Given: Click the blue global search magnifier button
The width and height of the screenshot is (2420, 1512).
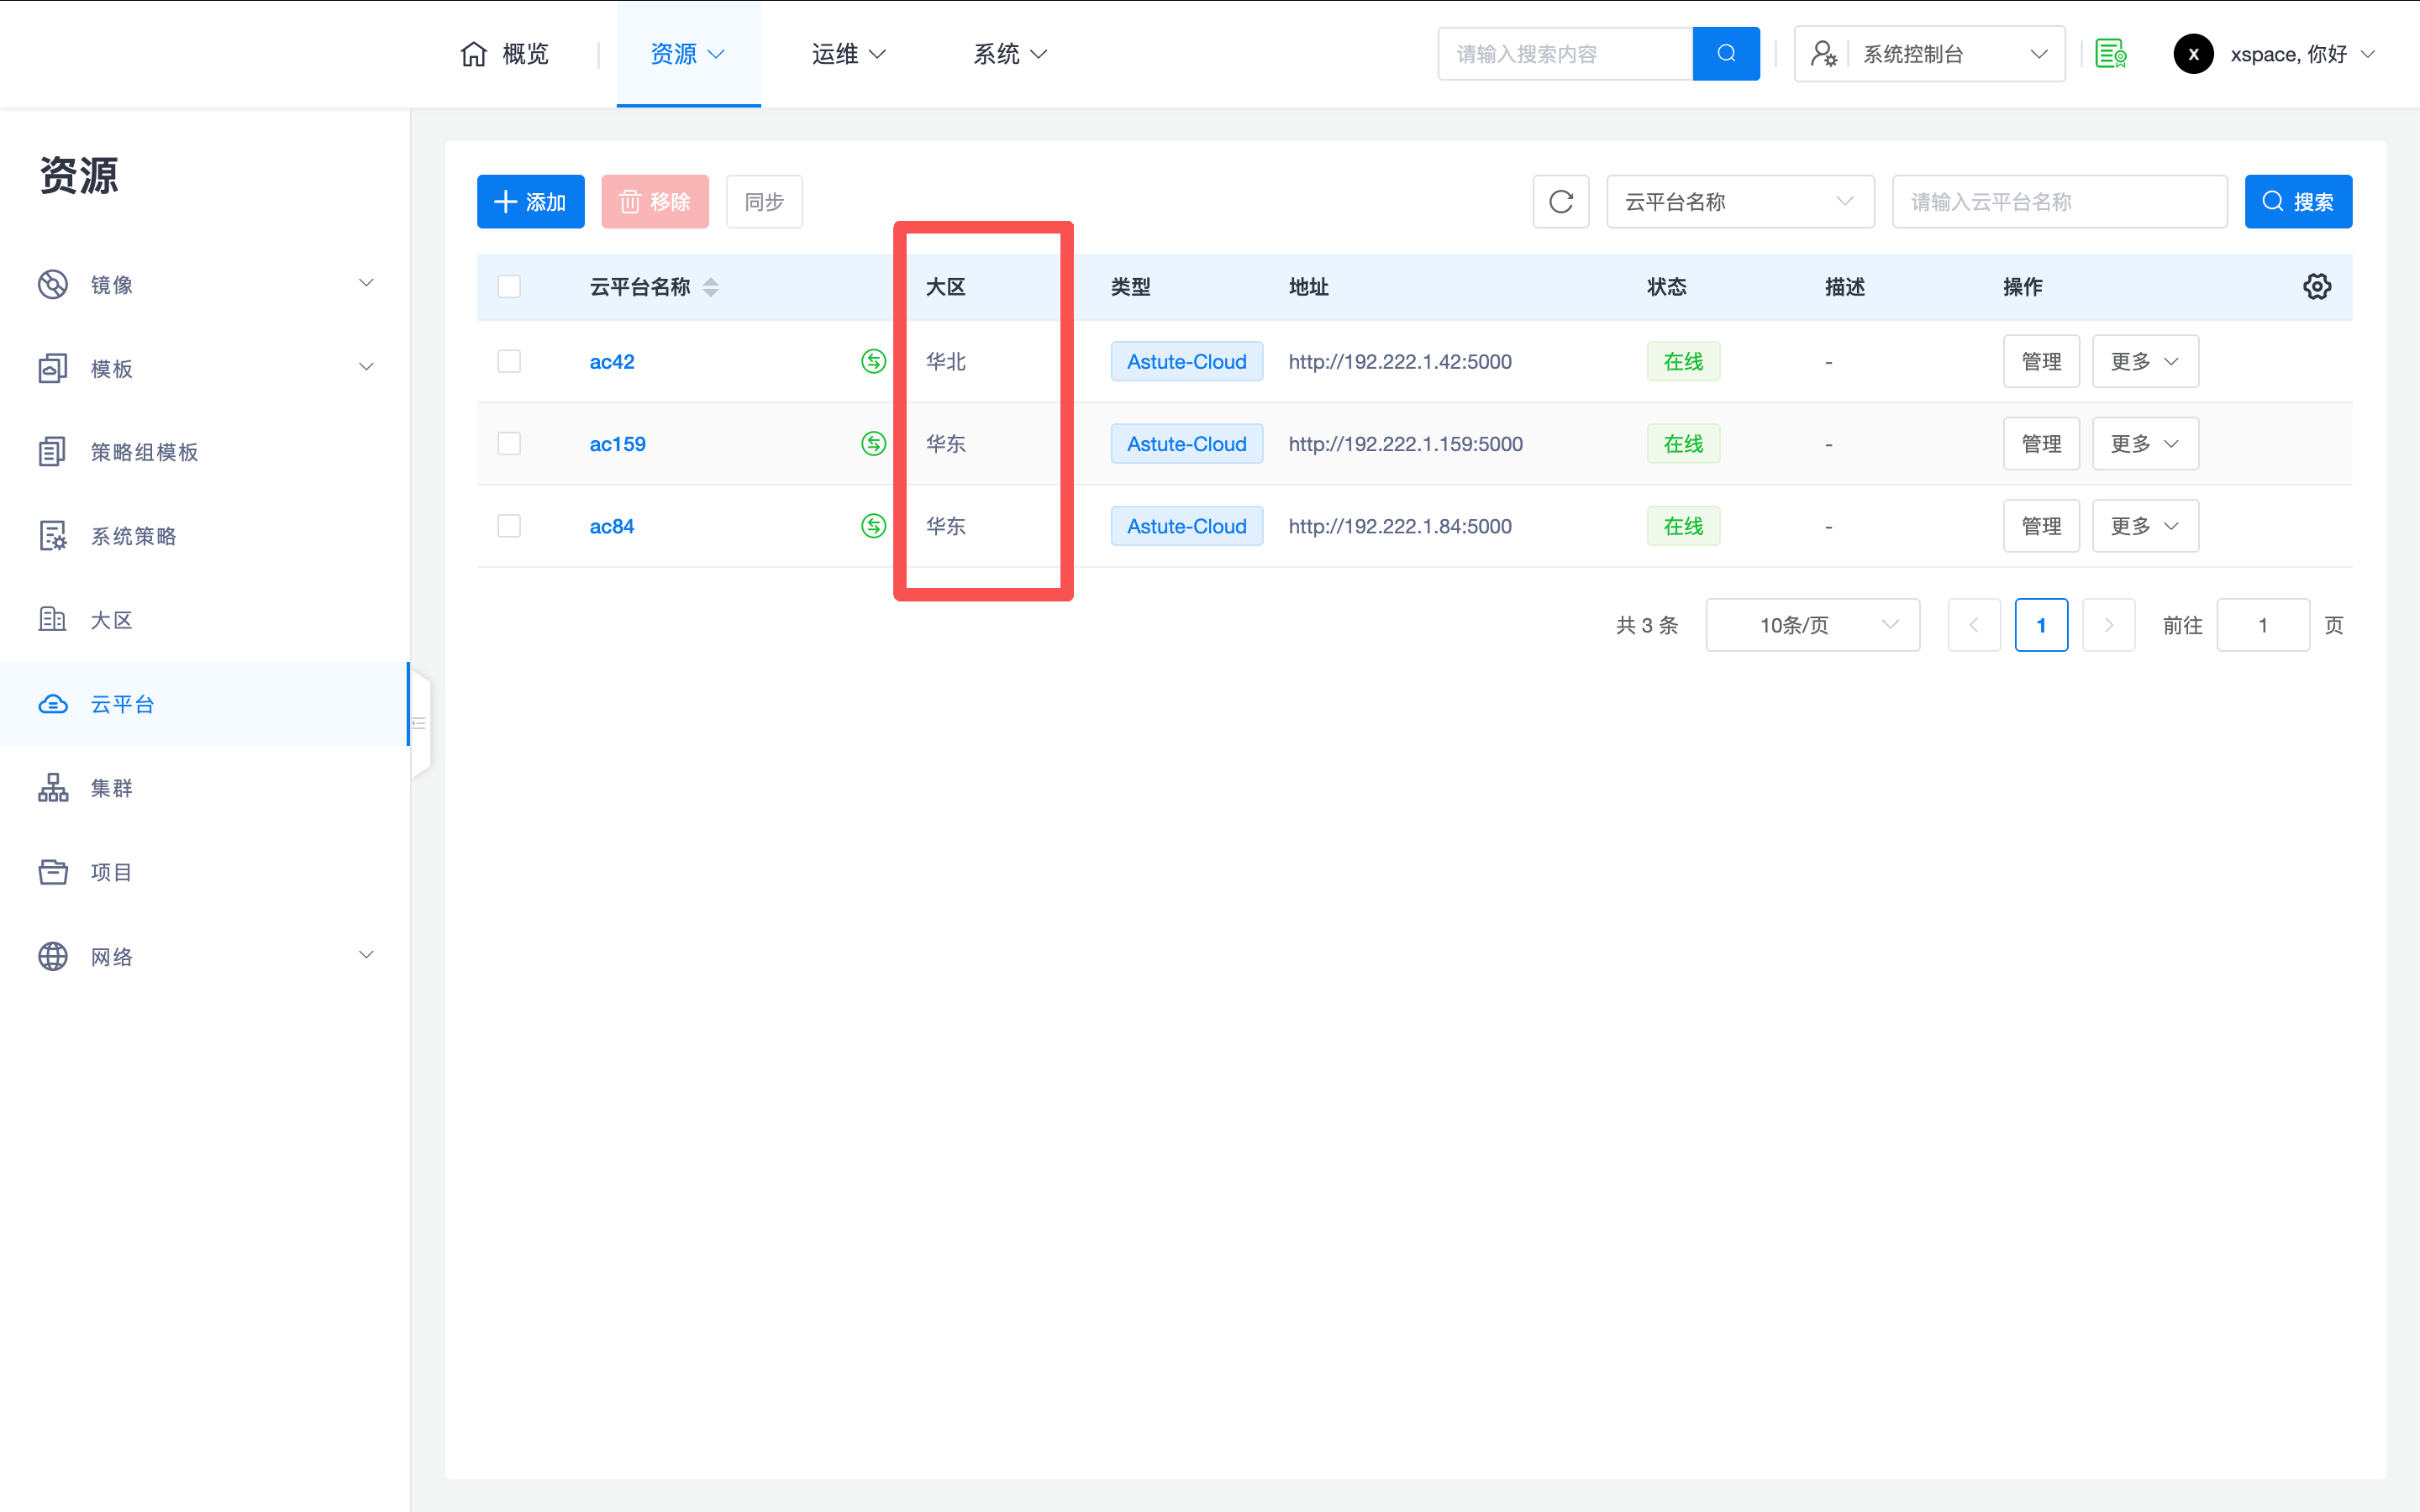Looking at the screenshot, I should pyautogui.click(x=1725, y=54).
